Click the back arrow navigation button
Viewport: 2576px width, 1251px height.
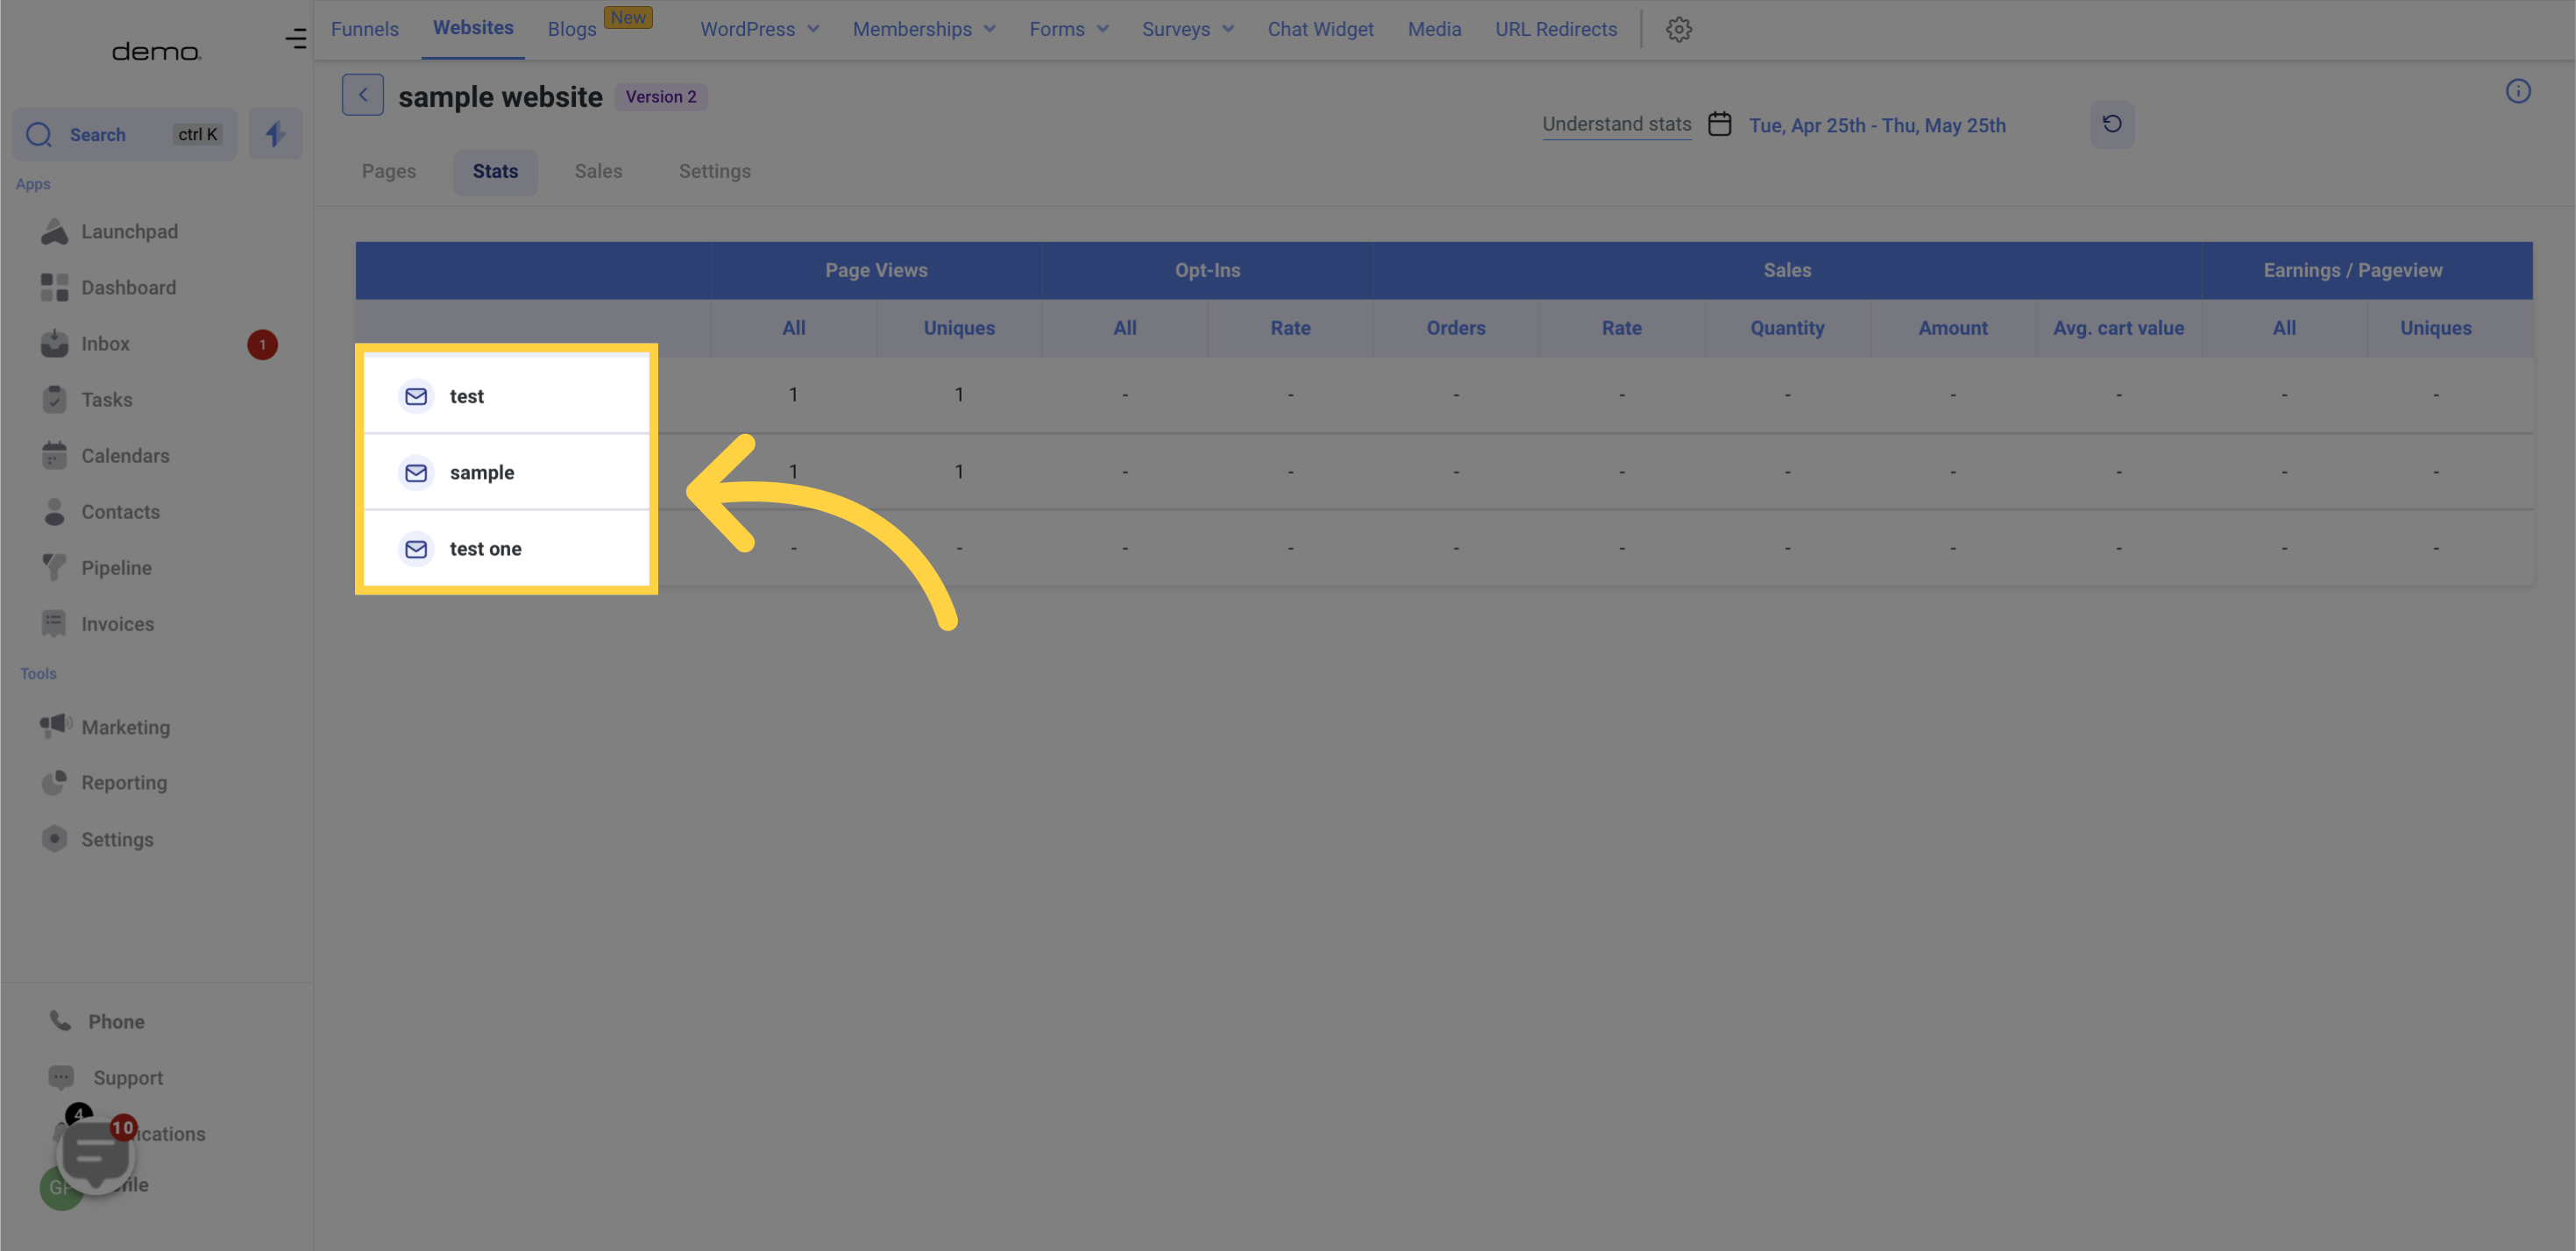(361, 94)
